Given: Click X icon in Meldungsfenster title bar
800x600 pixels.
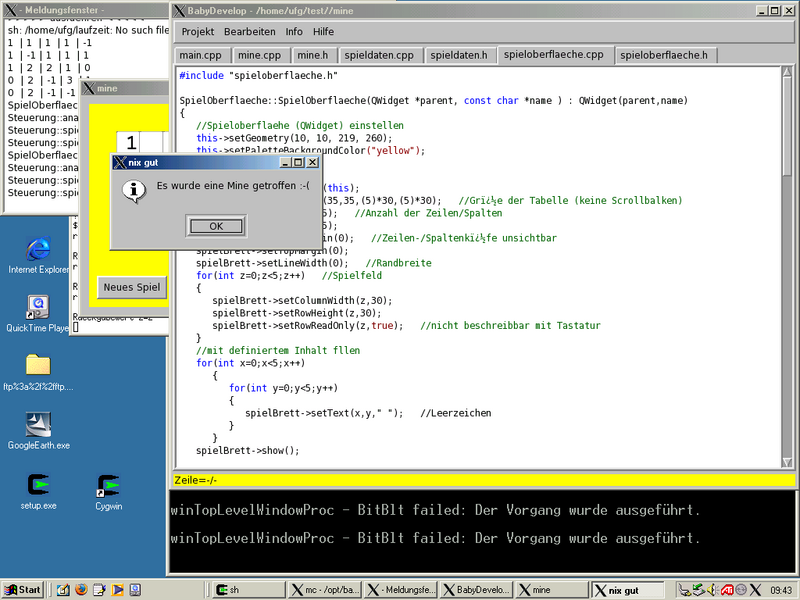Looking at the screenshot, I should point(10,10).
